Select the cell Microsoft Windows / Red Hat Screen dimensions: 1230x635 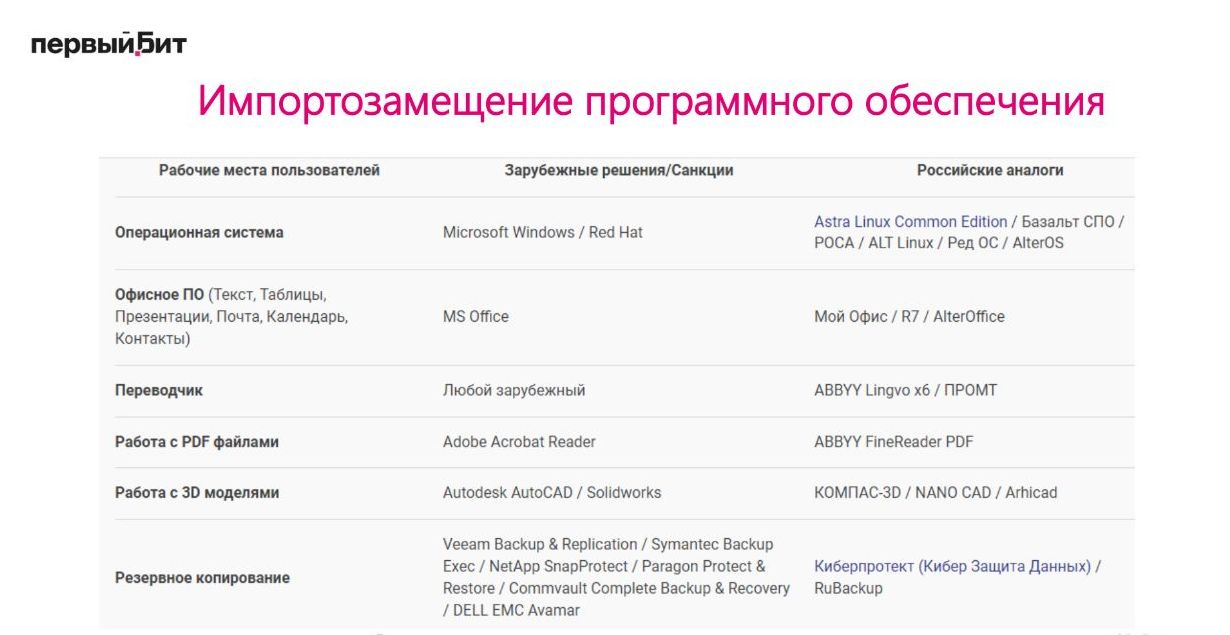pos(543,232)
